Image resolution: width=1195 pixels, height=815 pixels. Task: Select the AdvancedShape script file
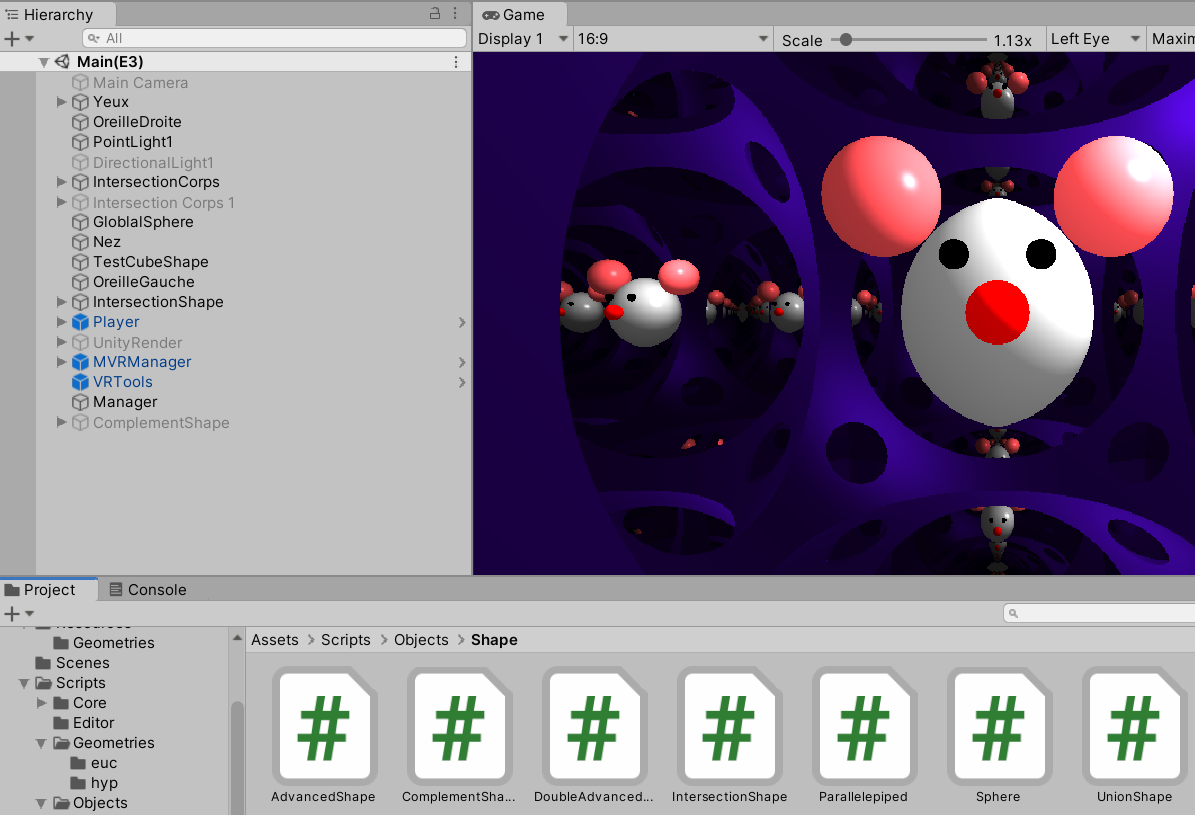[324, 736]
